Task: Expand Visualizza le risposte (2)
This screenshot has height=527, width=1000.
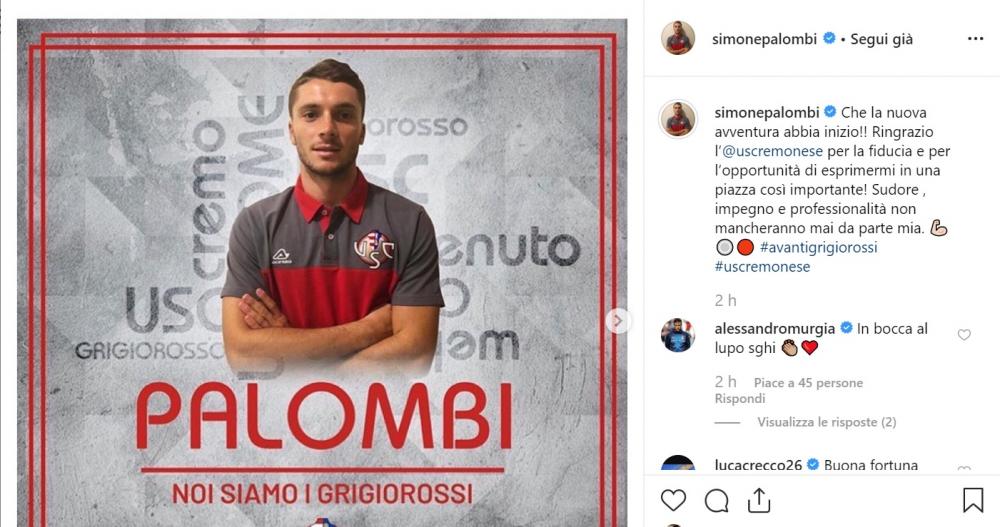Action: (x=827, y=422)
